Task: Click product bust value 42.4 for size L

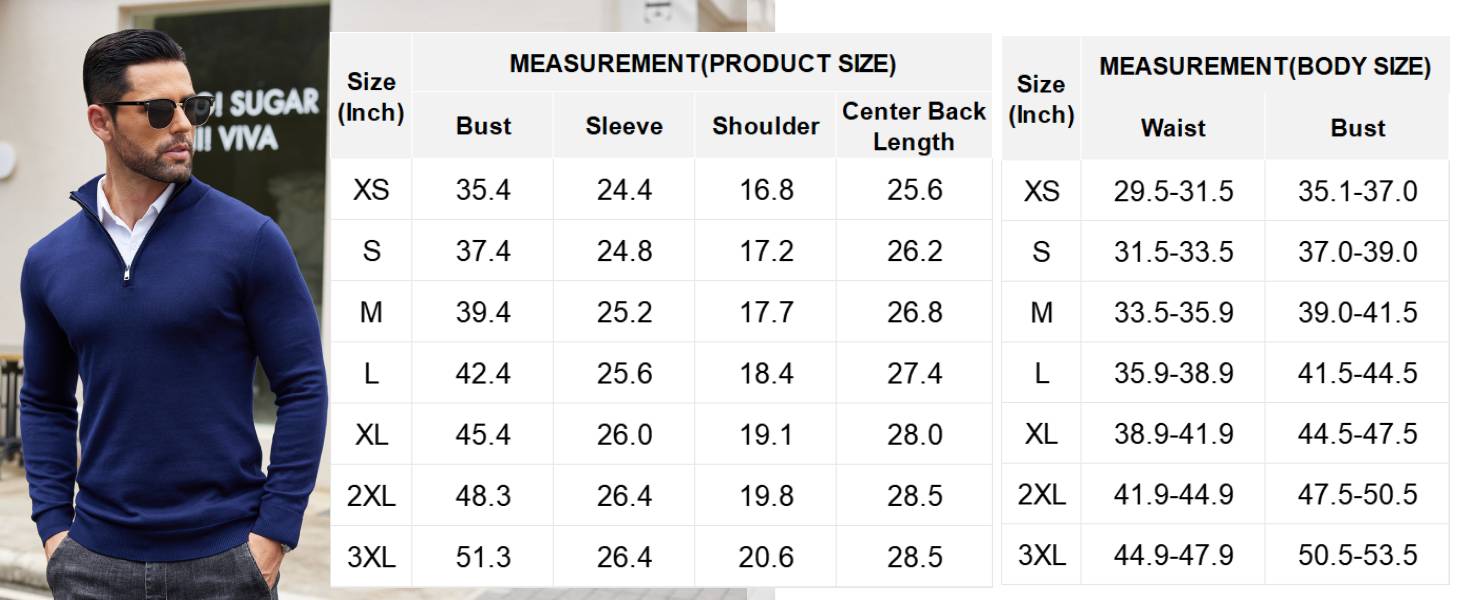Action: coord(483,374)
